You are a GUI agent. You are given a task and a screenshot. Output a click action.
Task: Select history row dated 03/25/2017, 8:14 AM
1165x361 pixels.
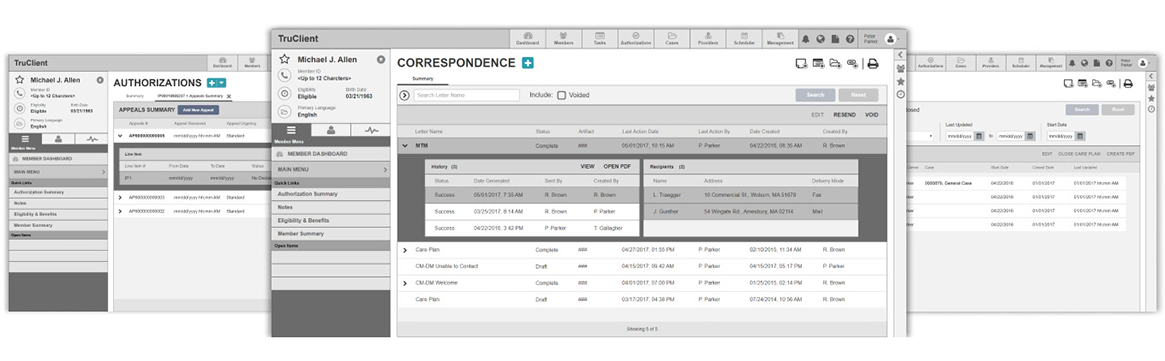[x=532, y=211]
